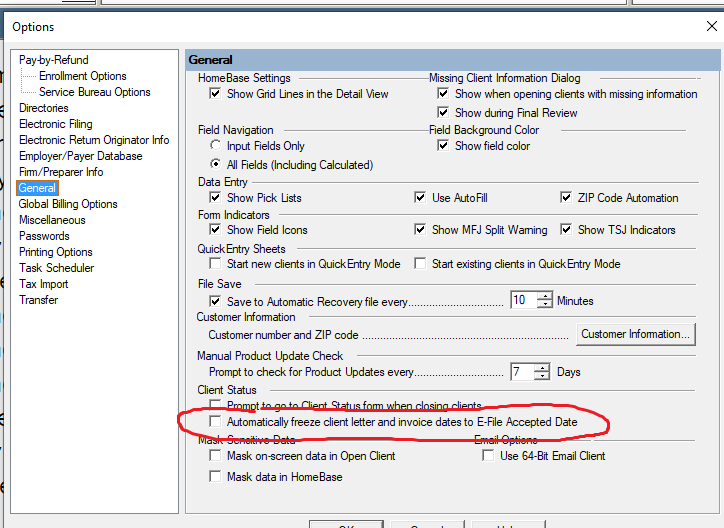Enable automatic freeze of client letter dates
The height and width of the screenshot is (528, 724).
(215, 422)
